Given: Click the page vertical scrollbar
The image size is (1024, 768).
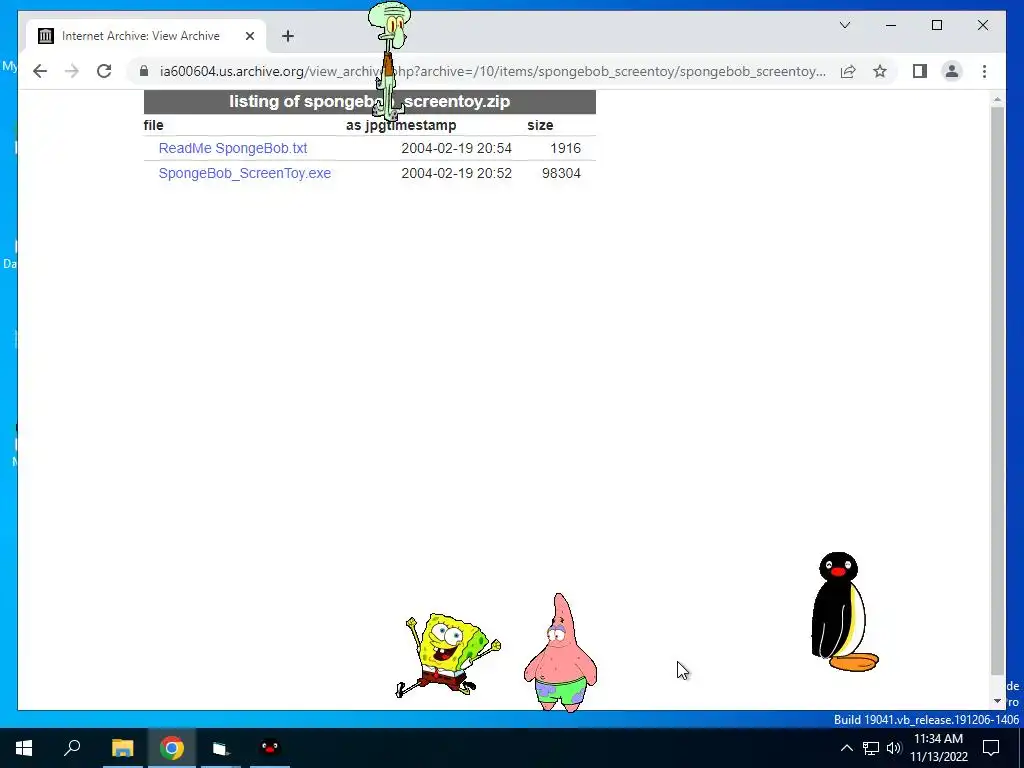Looking at the screenshot, I should coord(997,390).
